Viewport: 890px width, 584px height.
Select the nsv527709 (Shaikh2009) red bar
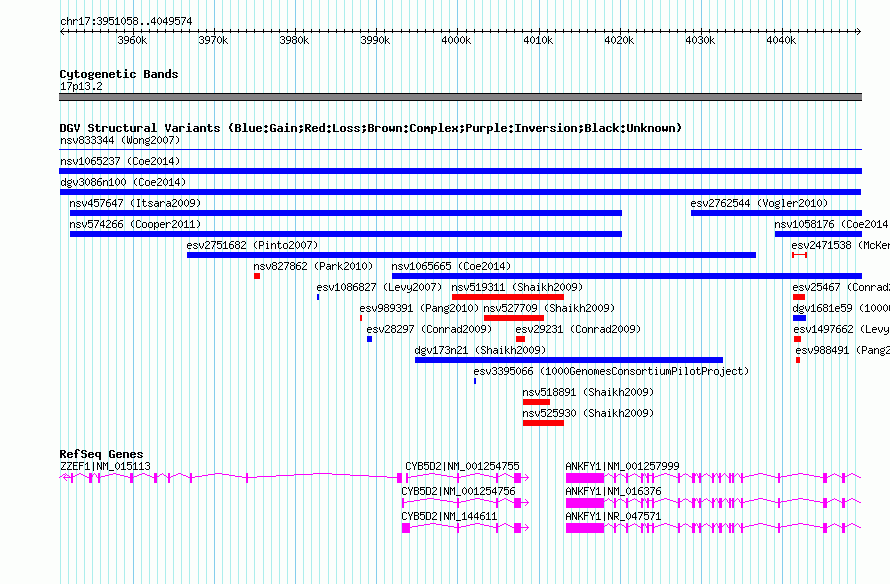coord(514,318)
